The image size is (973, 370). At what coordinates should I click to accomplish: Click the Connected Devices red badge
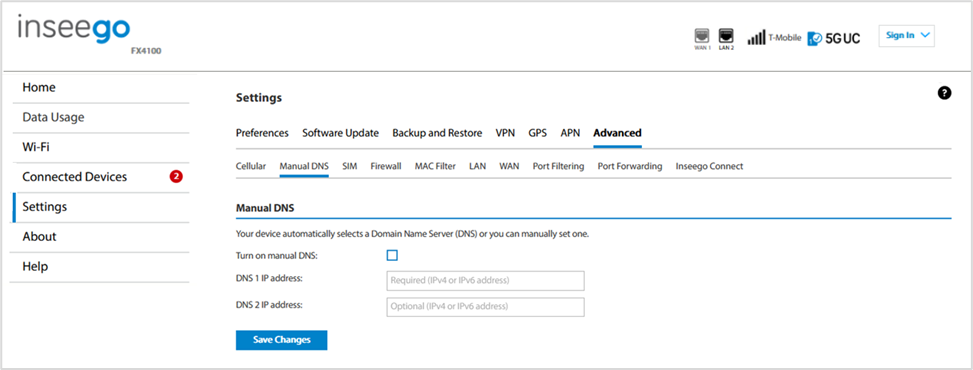tap(176, 177)
